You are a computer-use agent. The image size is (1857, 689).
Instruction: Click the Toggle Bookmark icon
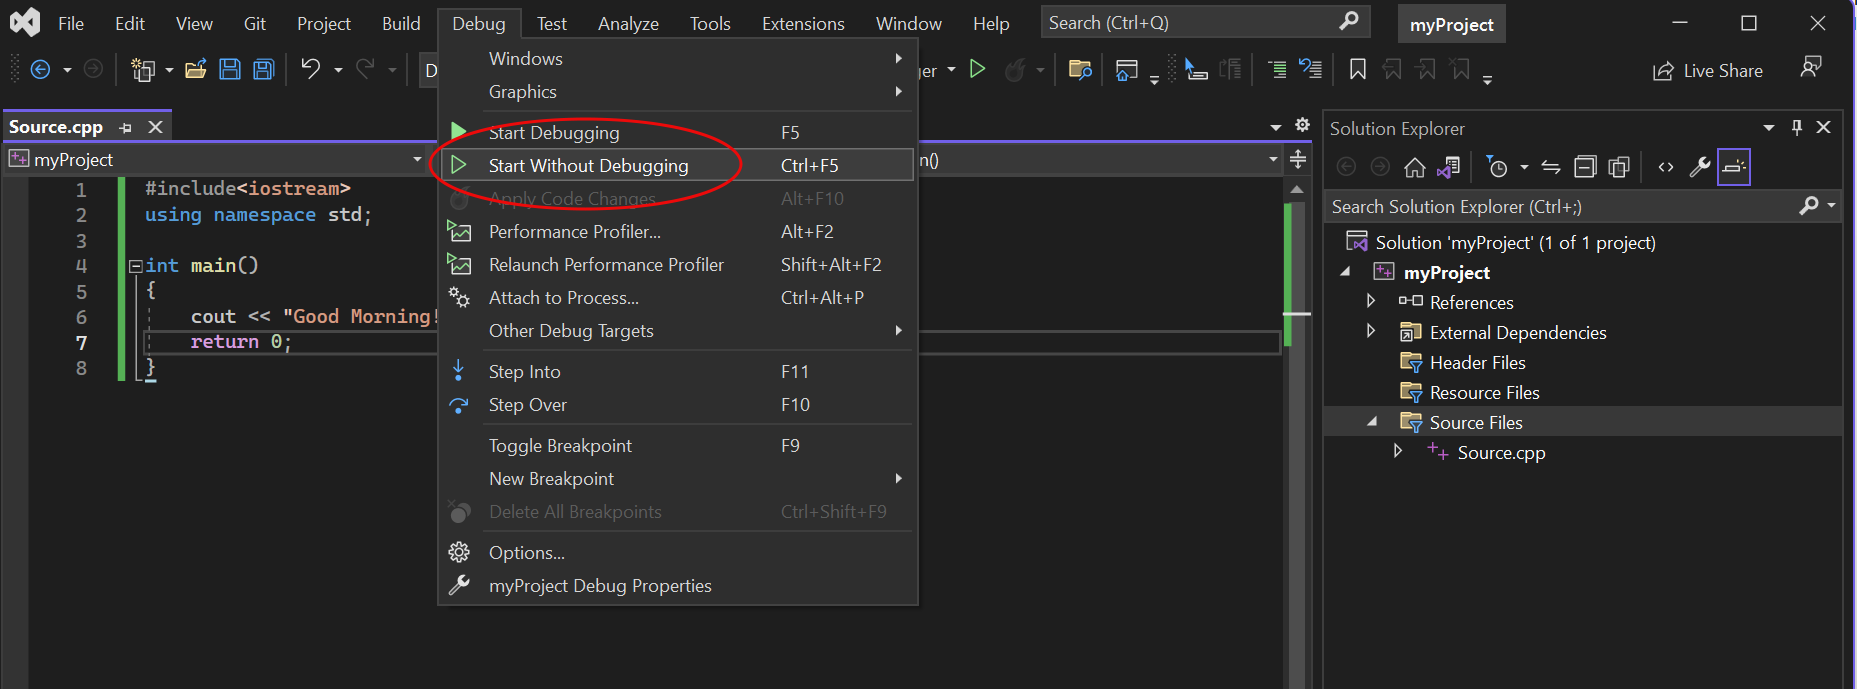[1357, 69]
